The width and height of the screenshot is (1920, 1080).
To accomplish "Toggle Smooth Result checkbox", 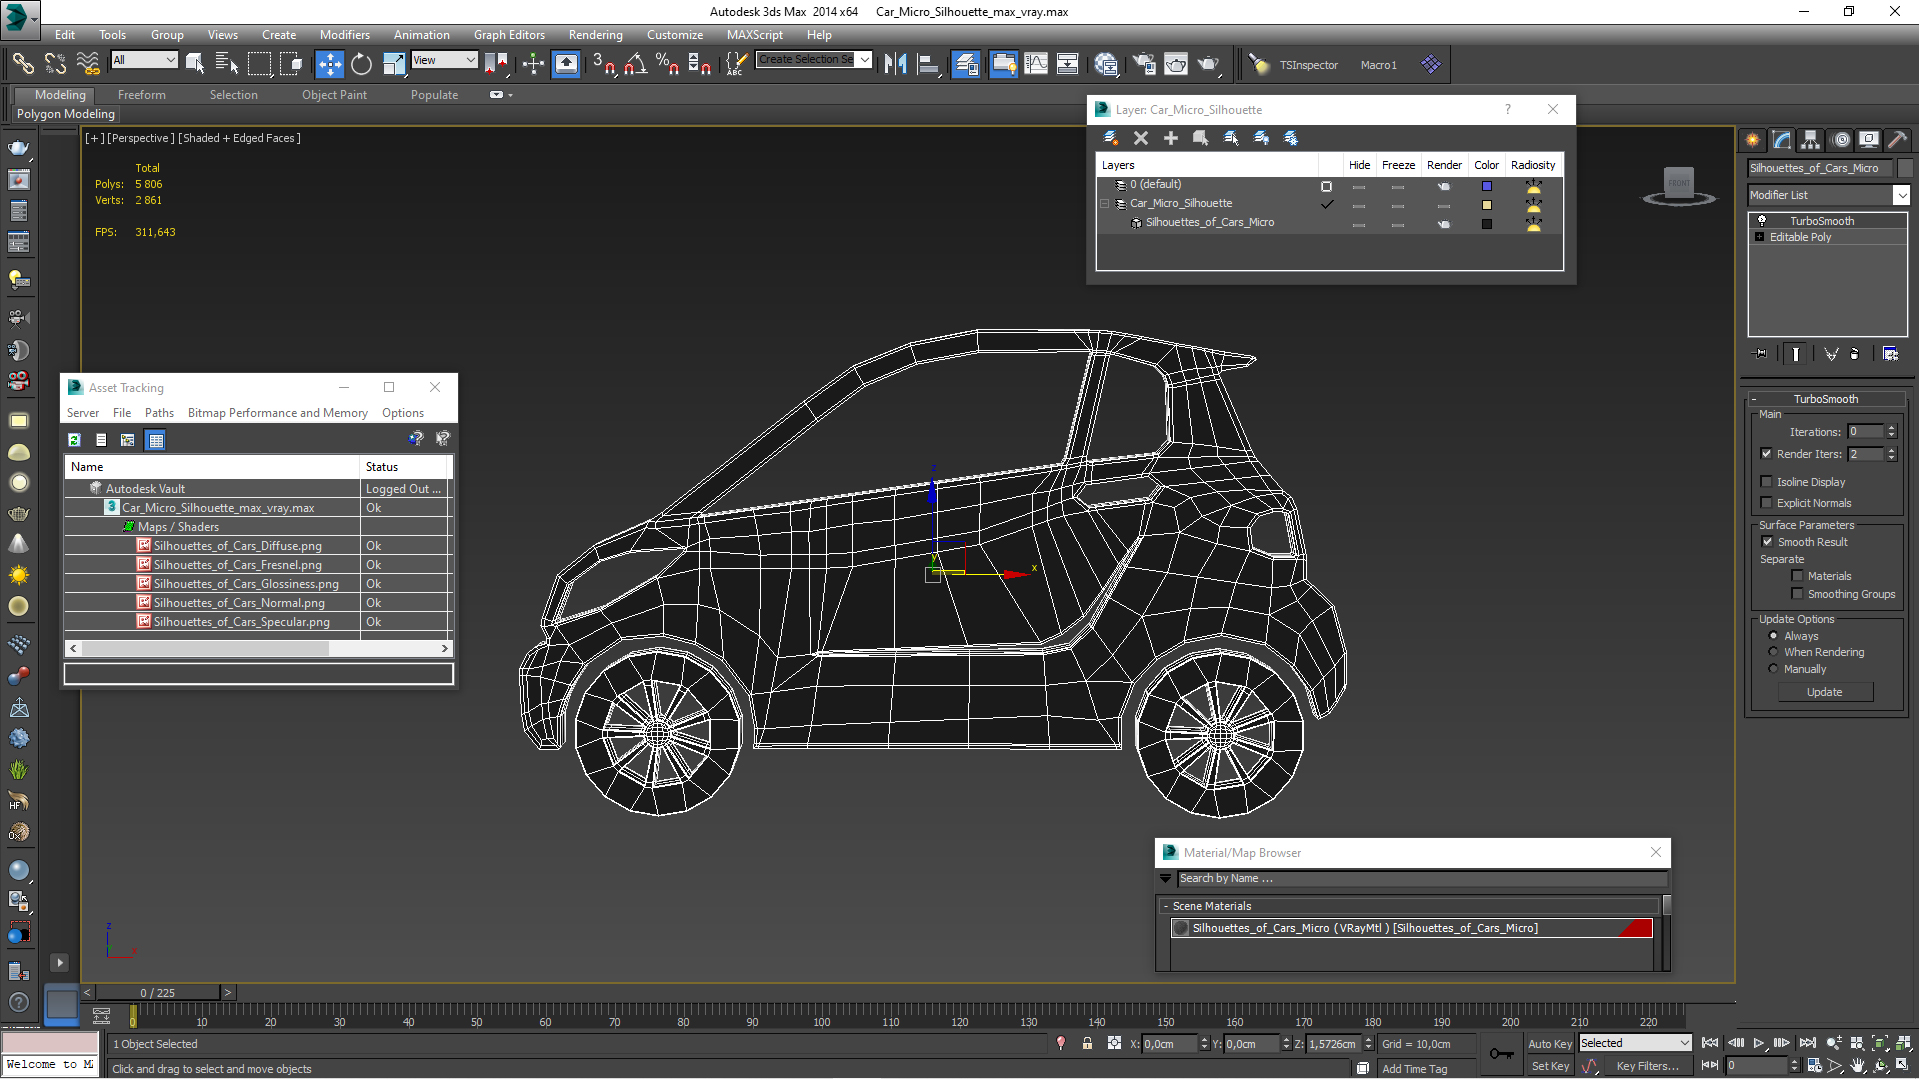I will pyautogui.click(x=1767, y=542).
